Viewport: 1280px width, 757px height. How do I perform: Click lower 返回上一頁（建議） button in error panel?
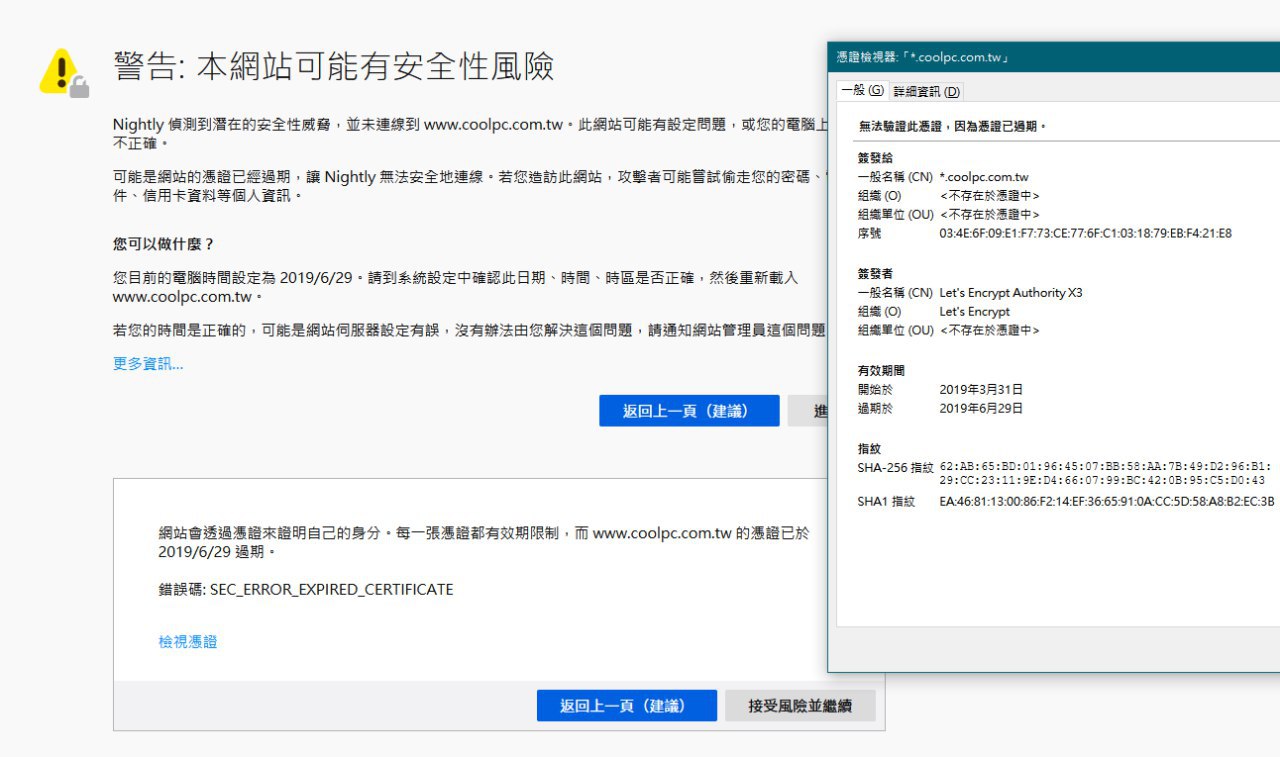click(x=627, y=706)
